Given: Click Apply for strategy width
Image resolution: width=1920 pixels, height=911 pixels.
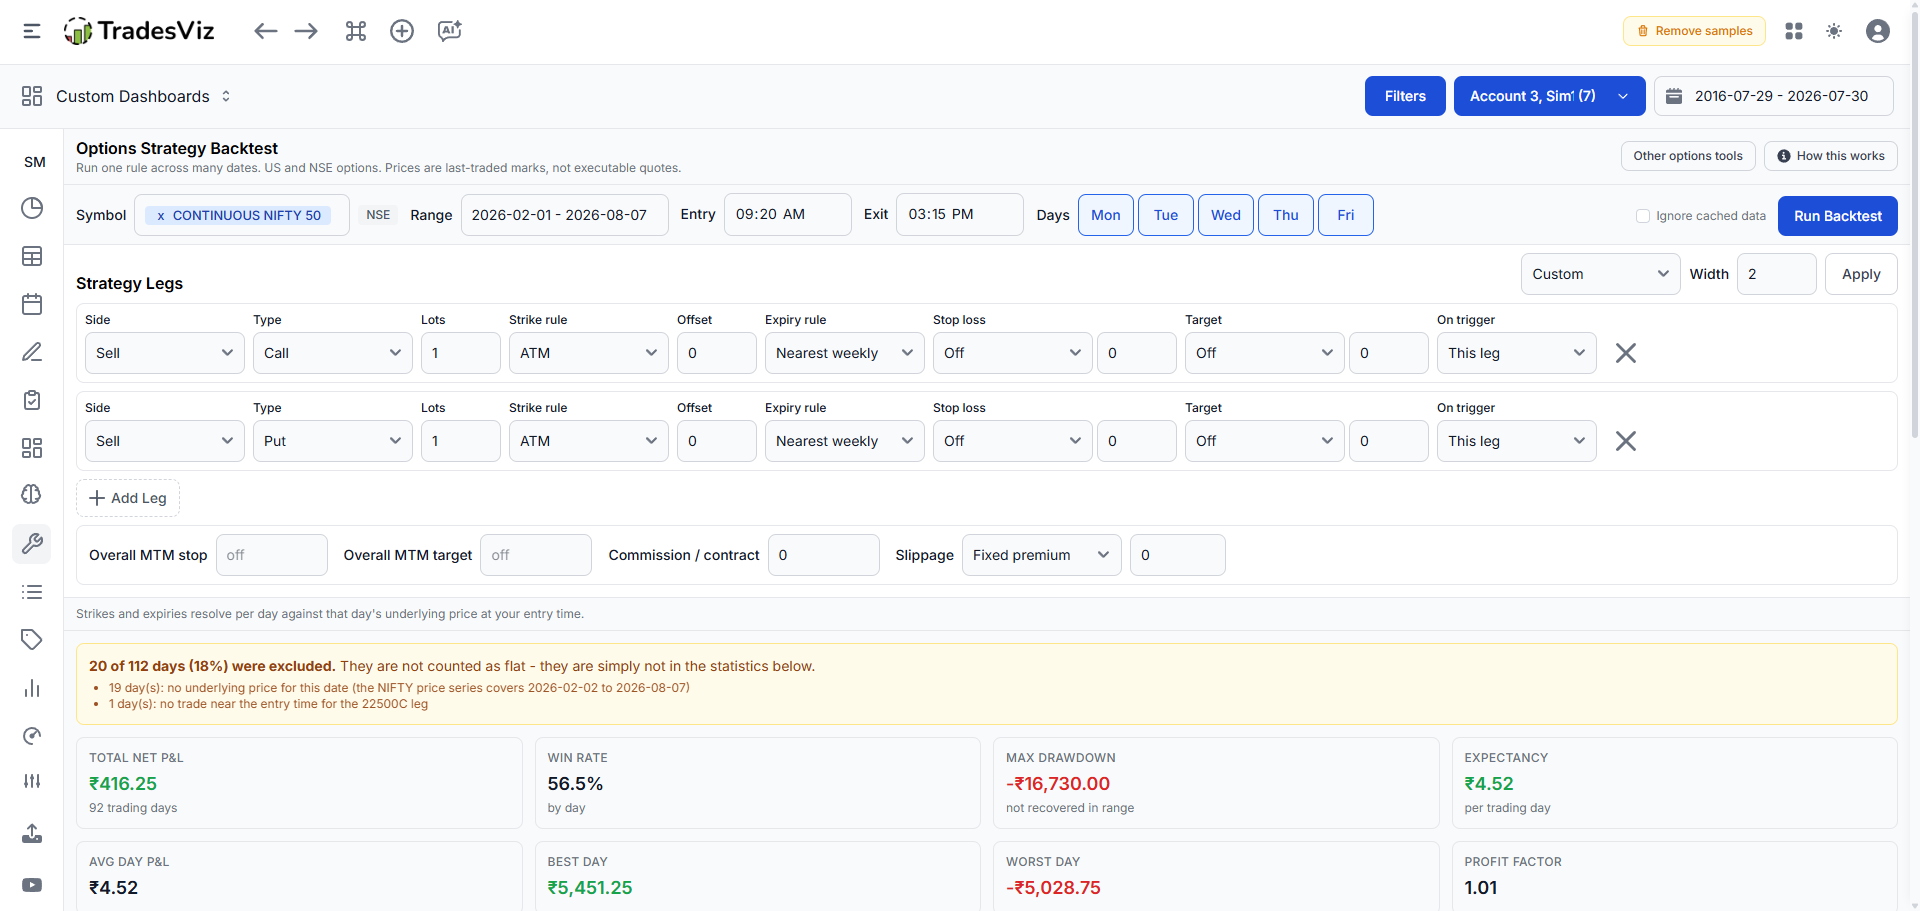Looking at the screenshot, I should point(1861,274).
